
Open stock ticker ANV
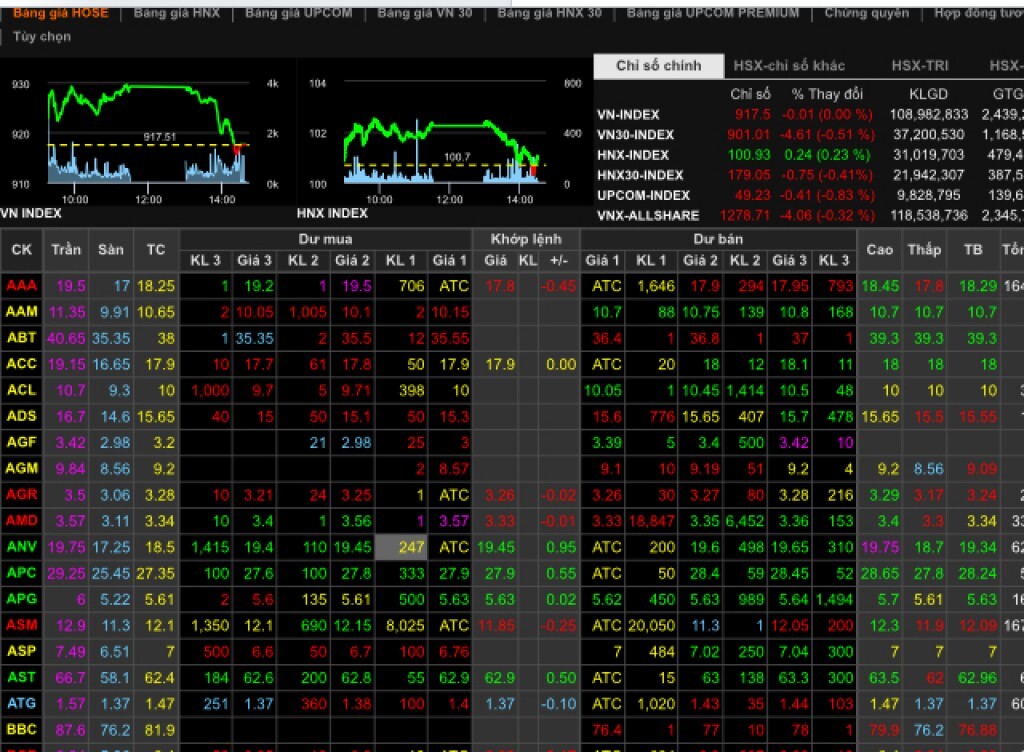(x=22, y=547)
